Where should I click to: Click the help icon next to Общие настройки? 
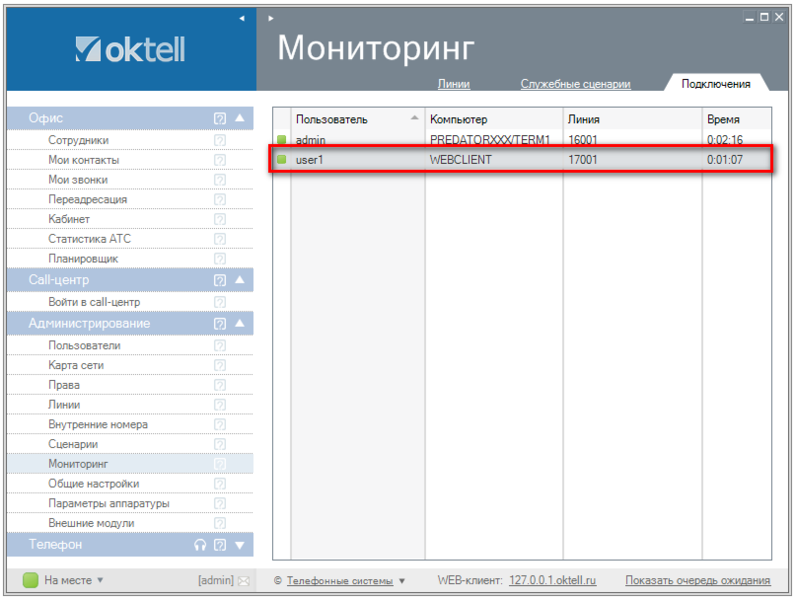(220, 484)
